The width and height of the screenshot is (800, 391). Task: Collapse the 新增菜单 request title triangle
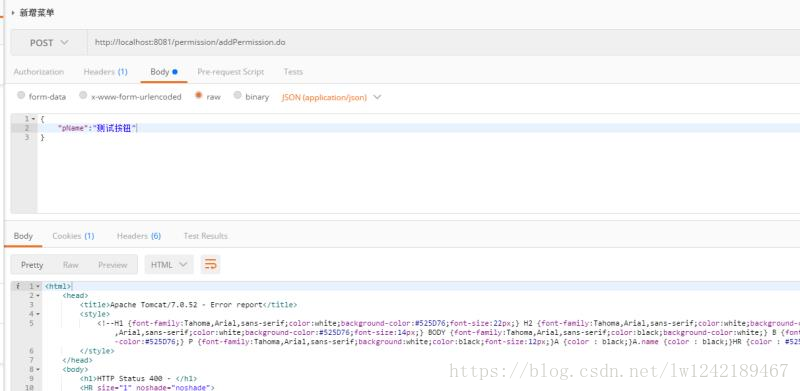coord(13,13)
